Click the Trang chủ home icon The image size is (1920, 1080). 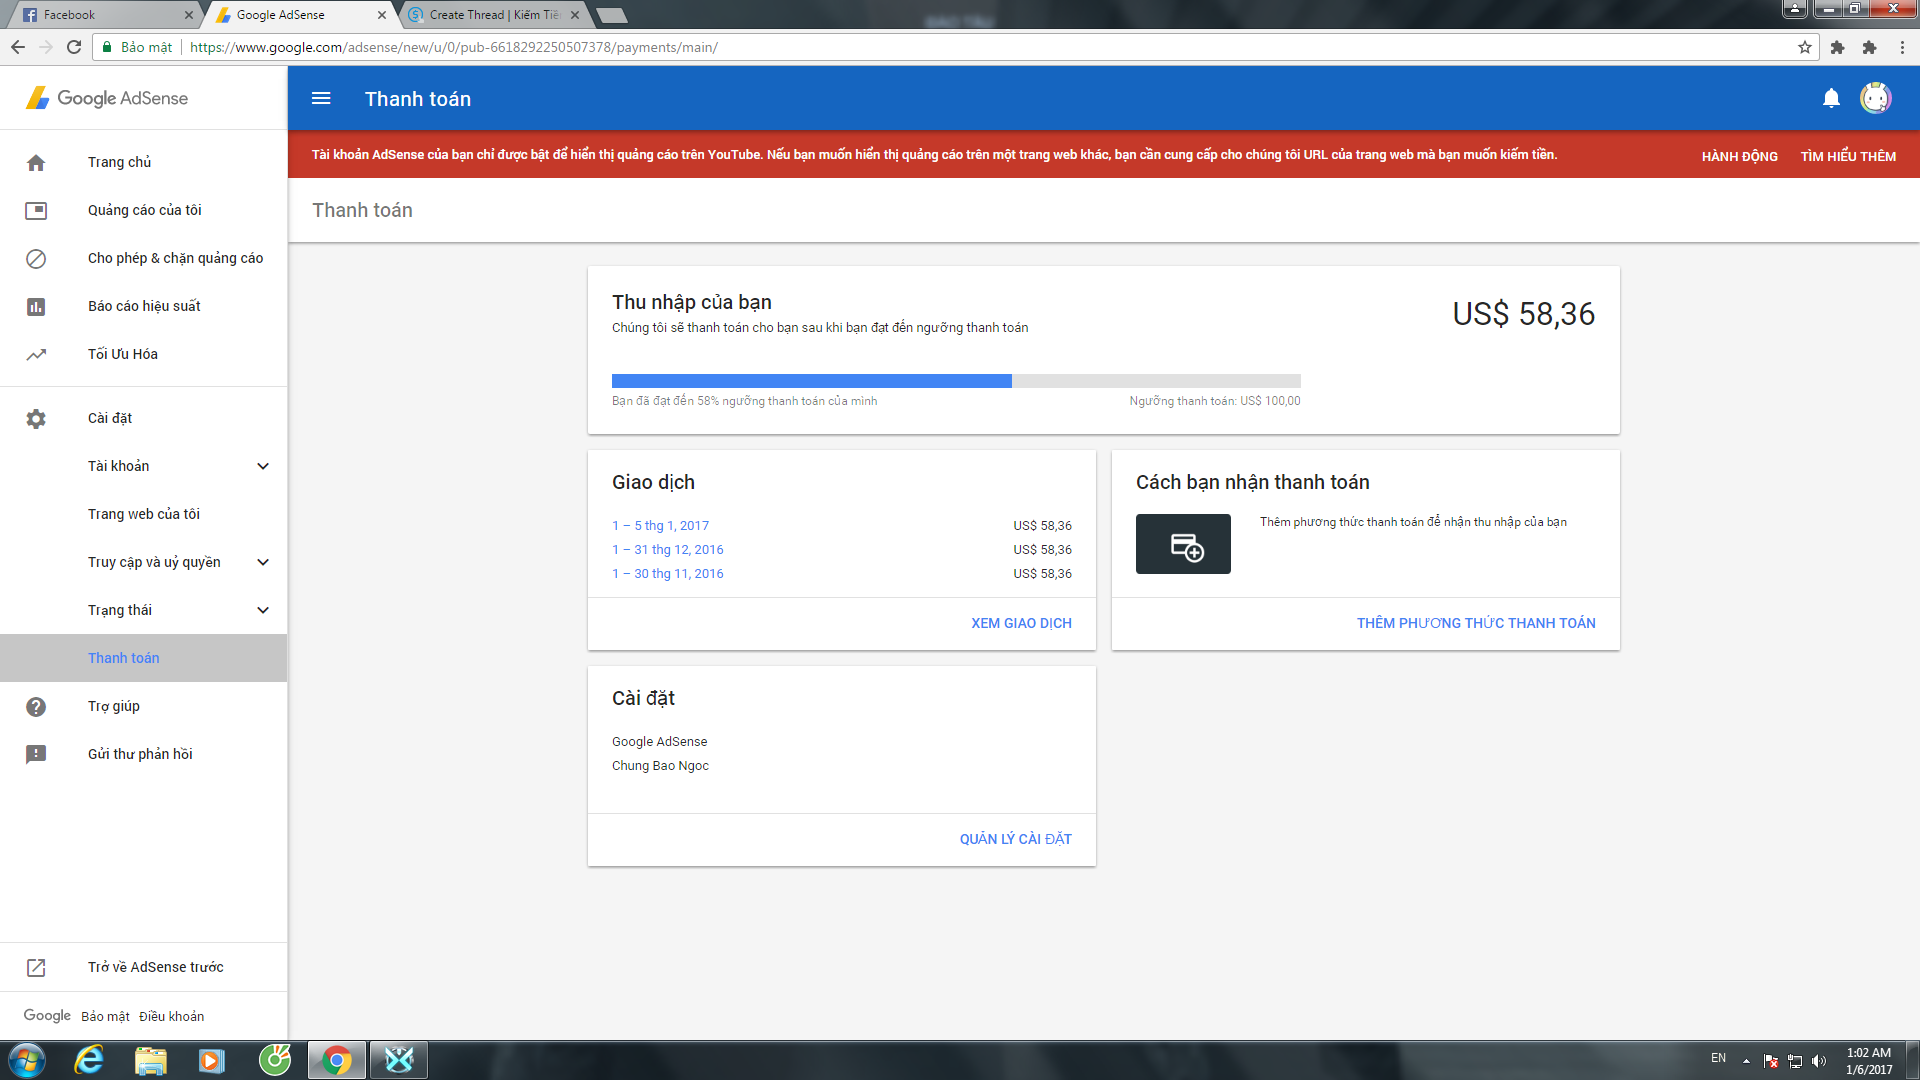pyautogui.click(x=36, y=162)
